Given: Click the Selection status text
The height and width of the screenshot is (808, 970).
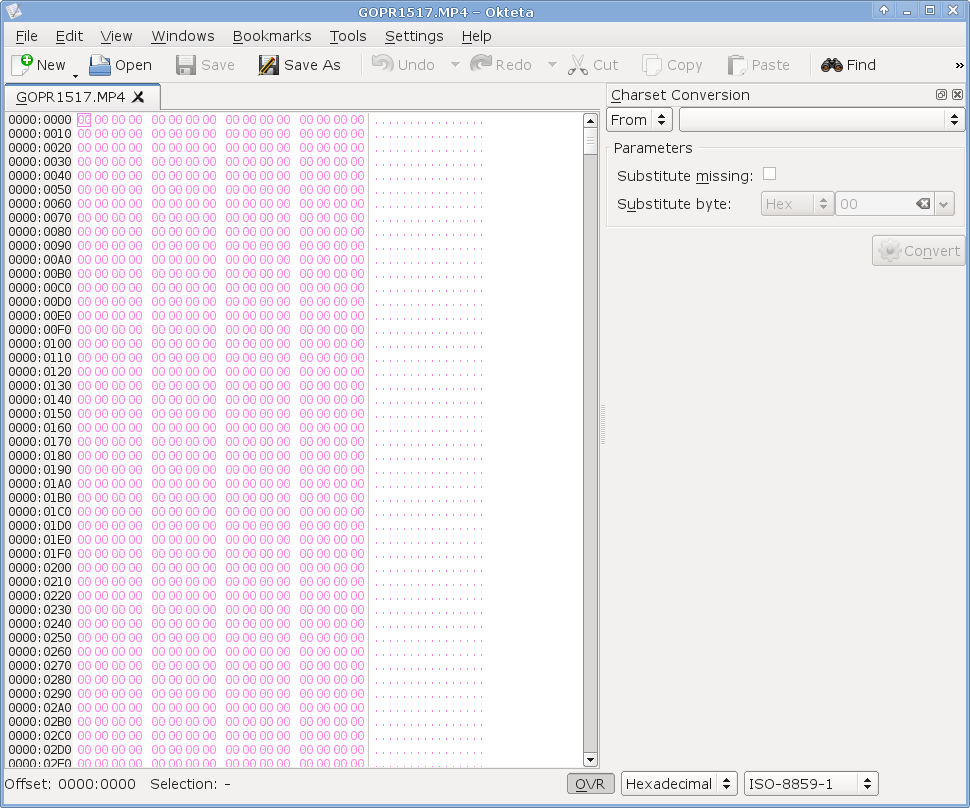Looking at the screenshot, I should 191,784.
